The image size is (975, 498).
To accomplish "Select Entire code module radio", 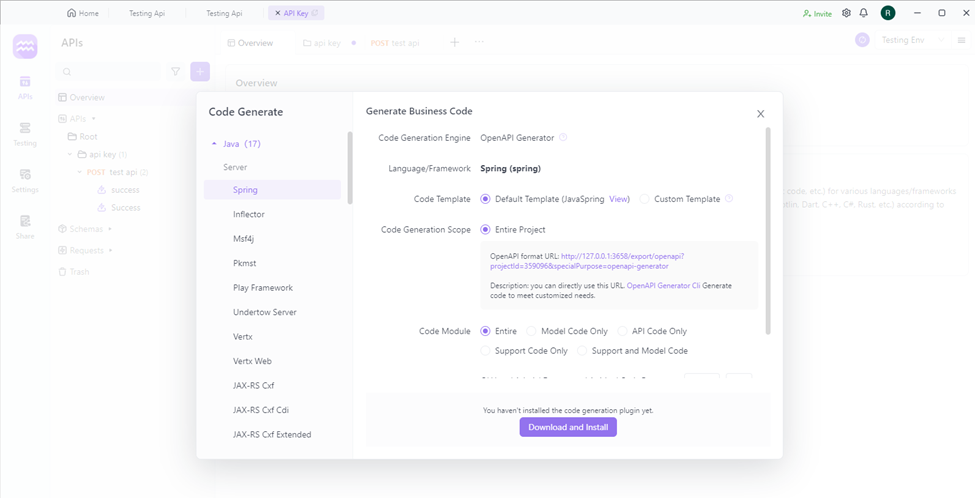I will (486, 331).
